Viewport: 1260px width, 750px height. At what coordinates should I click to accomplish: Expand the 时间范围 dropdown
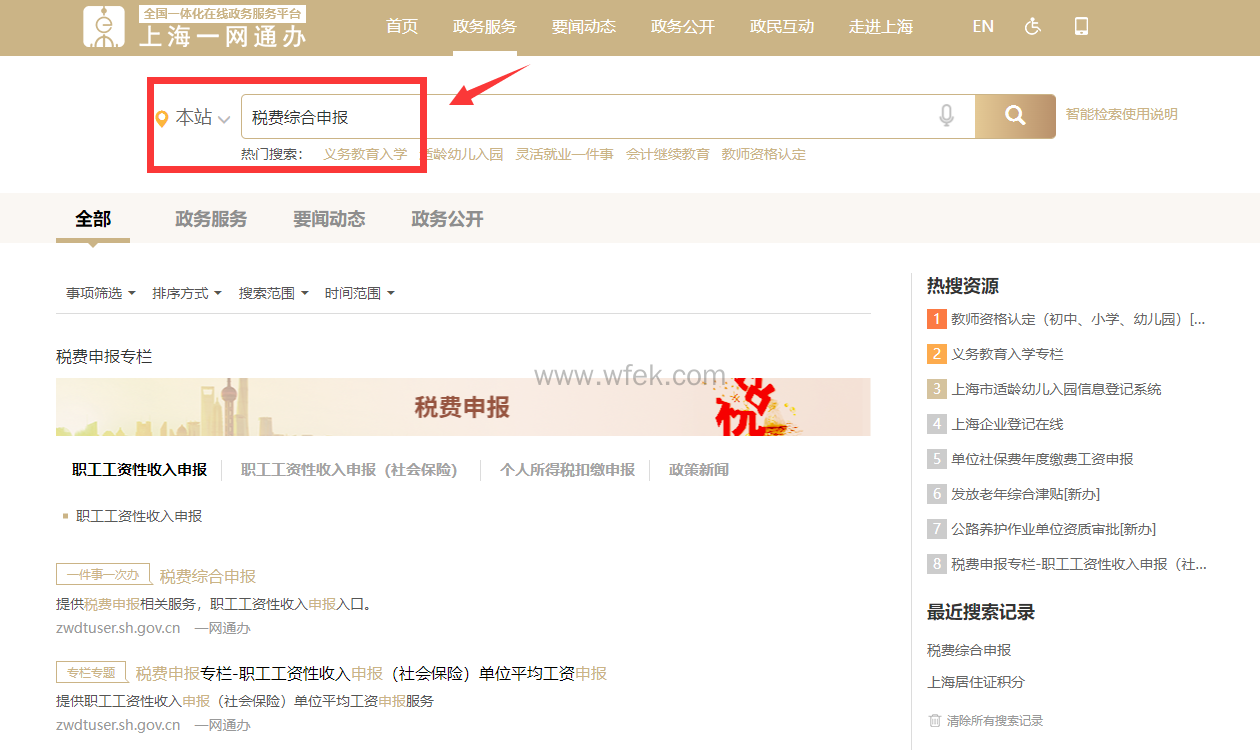[359, 293]
